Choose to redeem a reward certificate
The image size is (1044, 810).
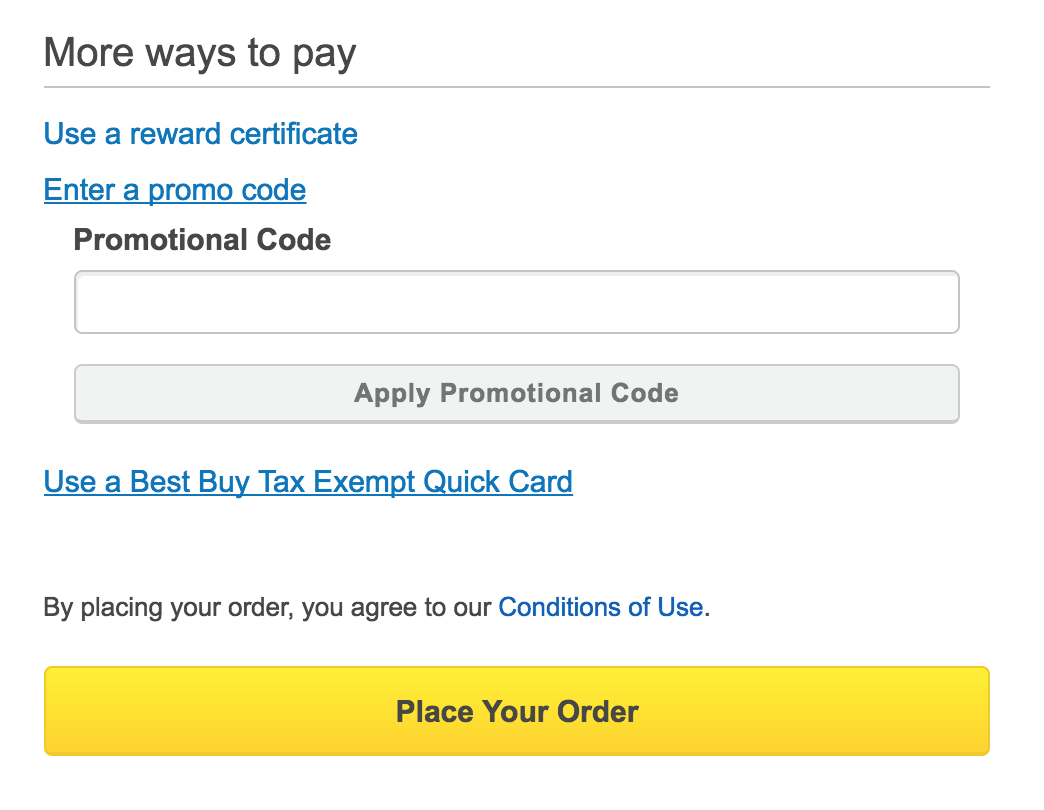[200, 134]
